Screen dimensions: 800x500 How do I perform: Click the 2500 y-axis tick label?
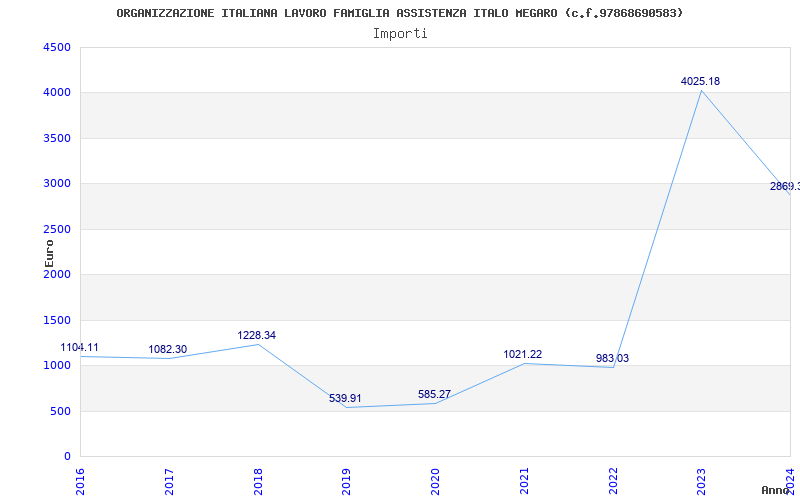click(57, 230)
